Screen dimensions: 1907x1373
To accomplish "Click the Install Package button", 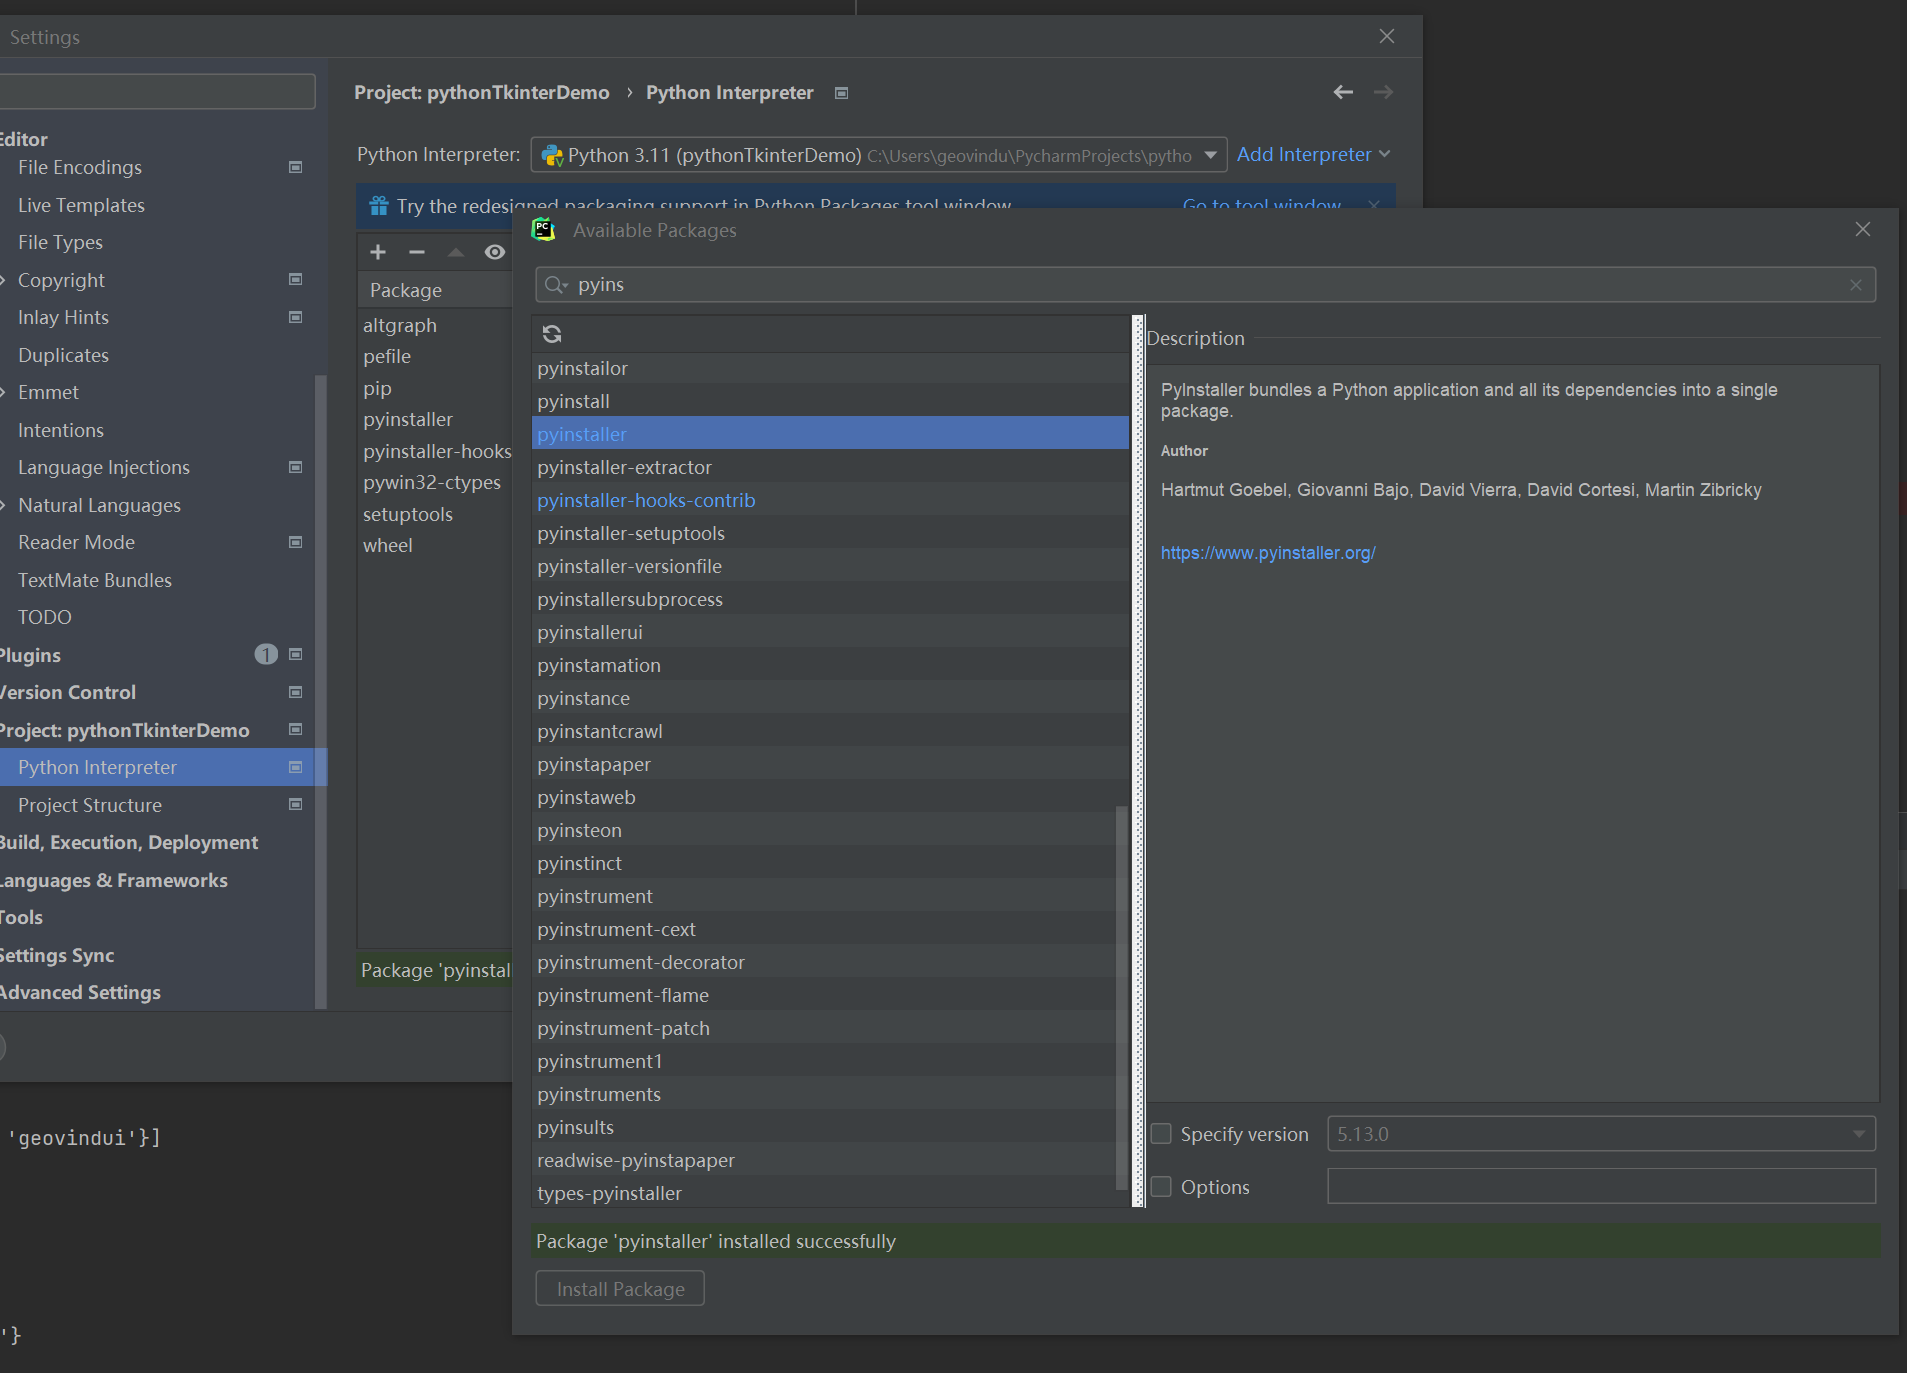I will click(x=620, y=1289).
